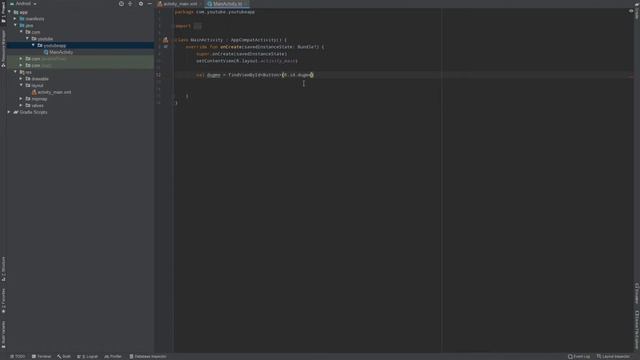
Task: Collapse the java folder
Action: [16, 25]
